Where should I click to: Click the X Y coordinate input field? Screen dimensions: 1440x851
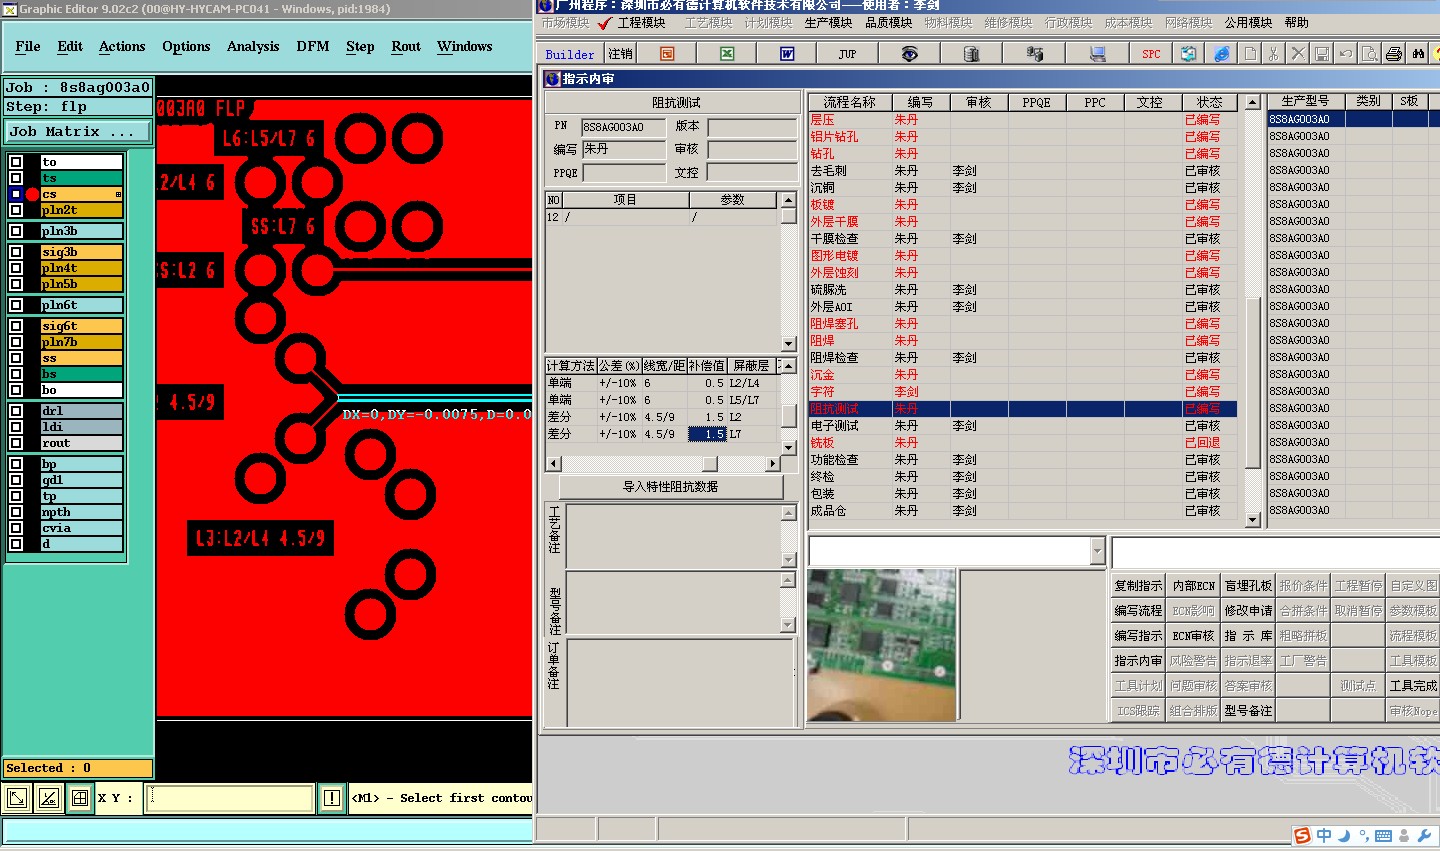click(230, 798)
